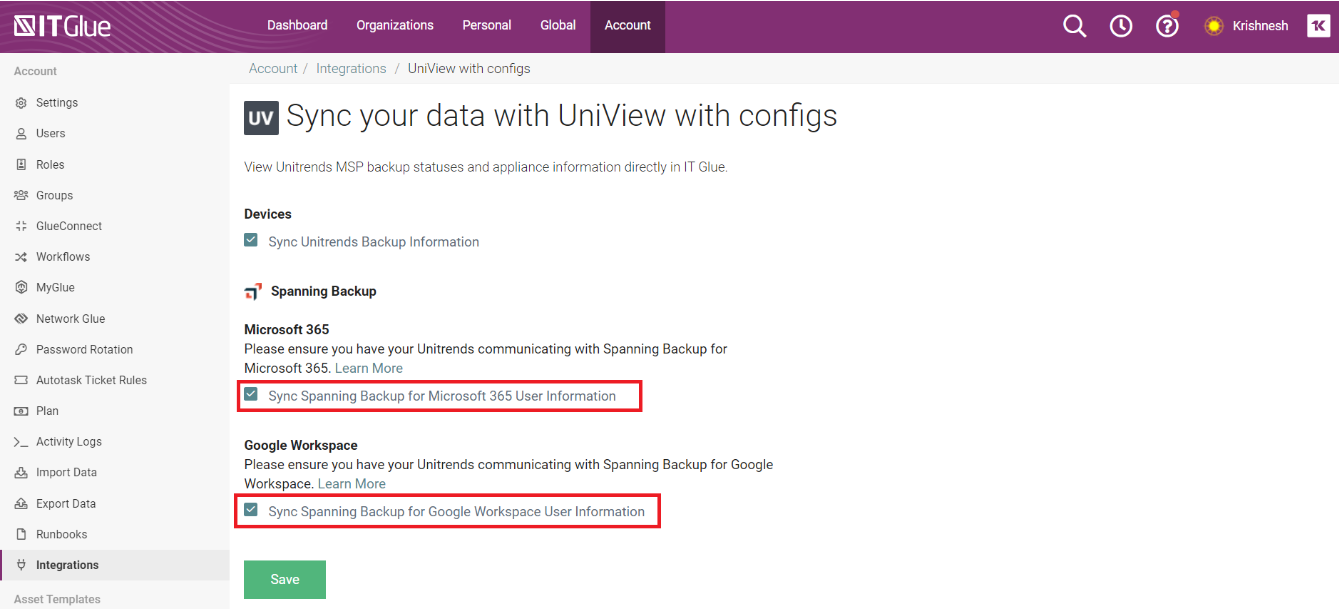Viewport: 1339px width, 613px height.
Task: Open the recent history clock icon
Action: tap(1121, 26)
